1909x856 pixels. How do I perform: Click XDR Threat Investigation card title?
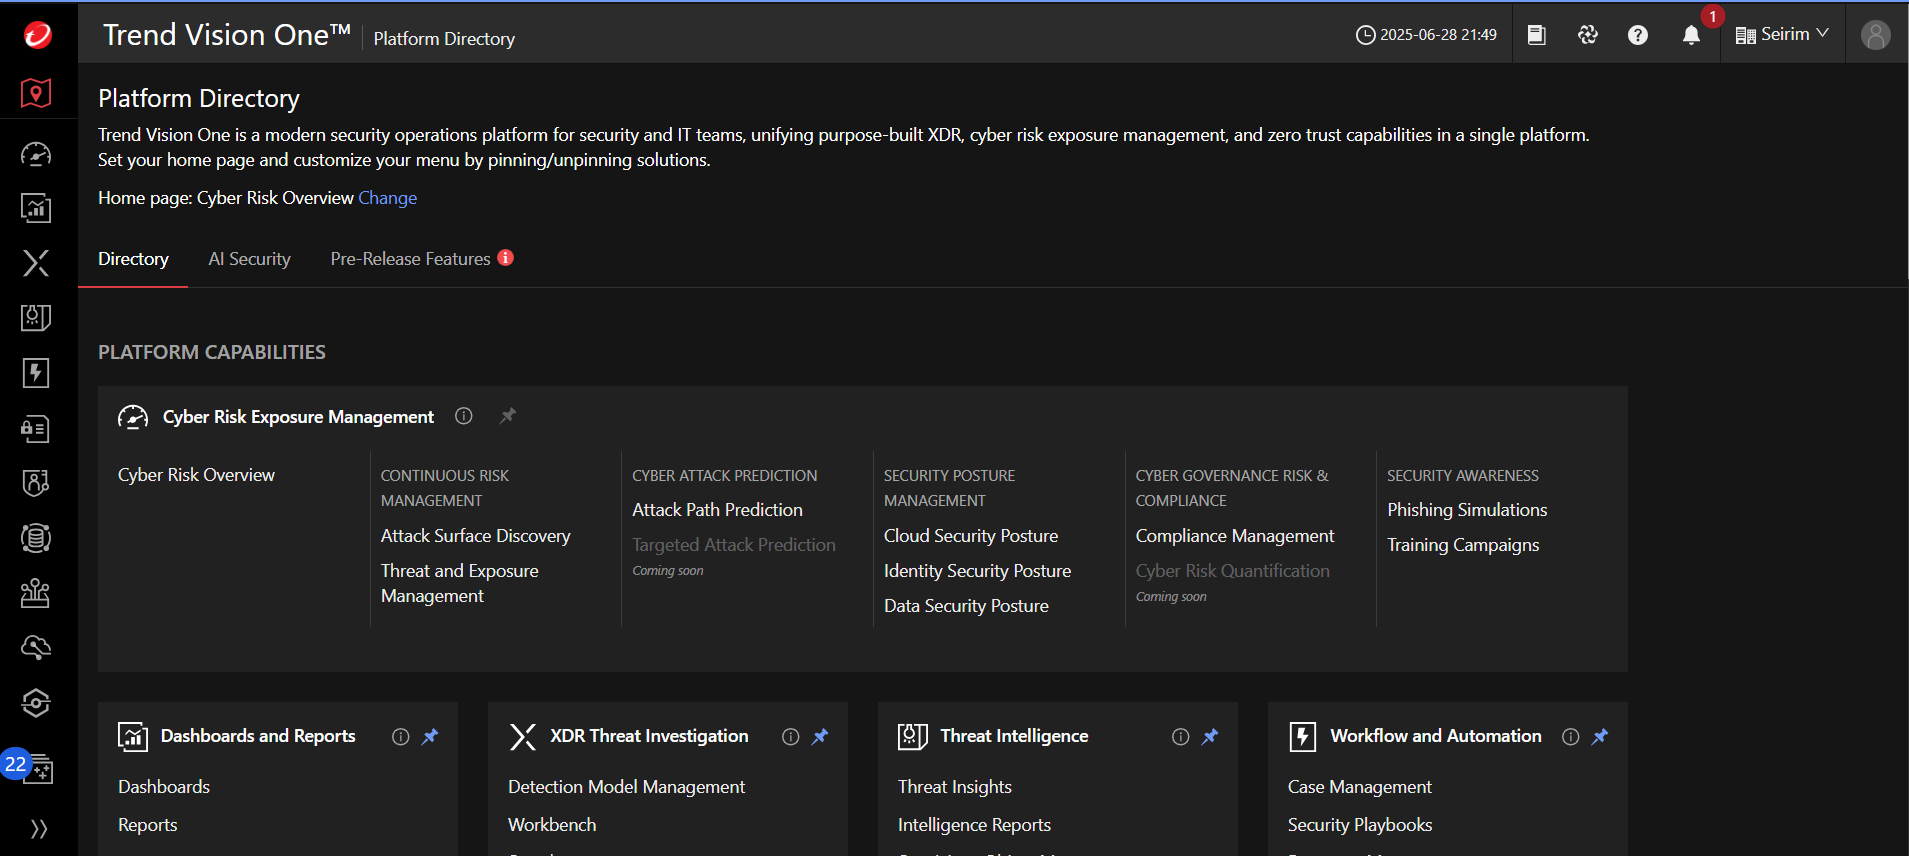click(649, 736)
